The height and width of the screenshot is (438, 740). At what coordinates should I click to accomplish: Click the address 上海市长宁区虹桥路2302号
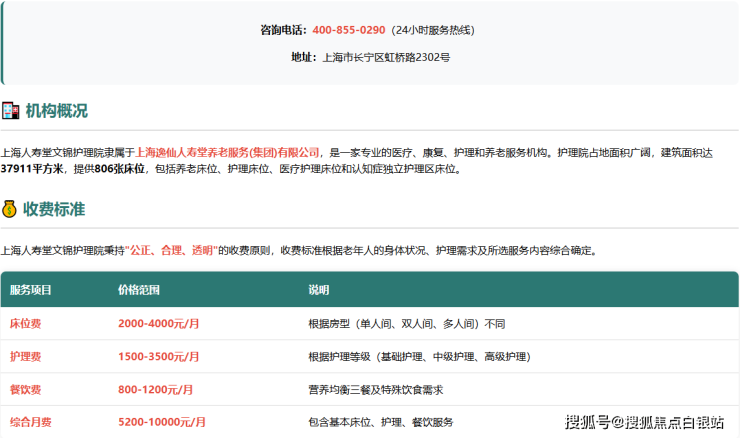386,57
